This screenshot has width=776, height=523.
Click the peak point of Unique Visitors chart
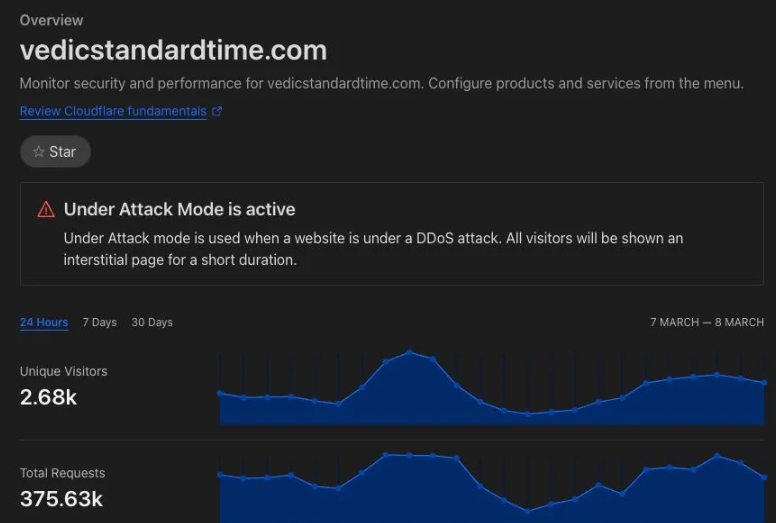tap(409, 352)
